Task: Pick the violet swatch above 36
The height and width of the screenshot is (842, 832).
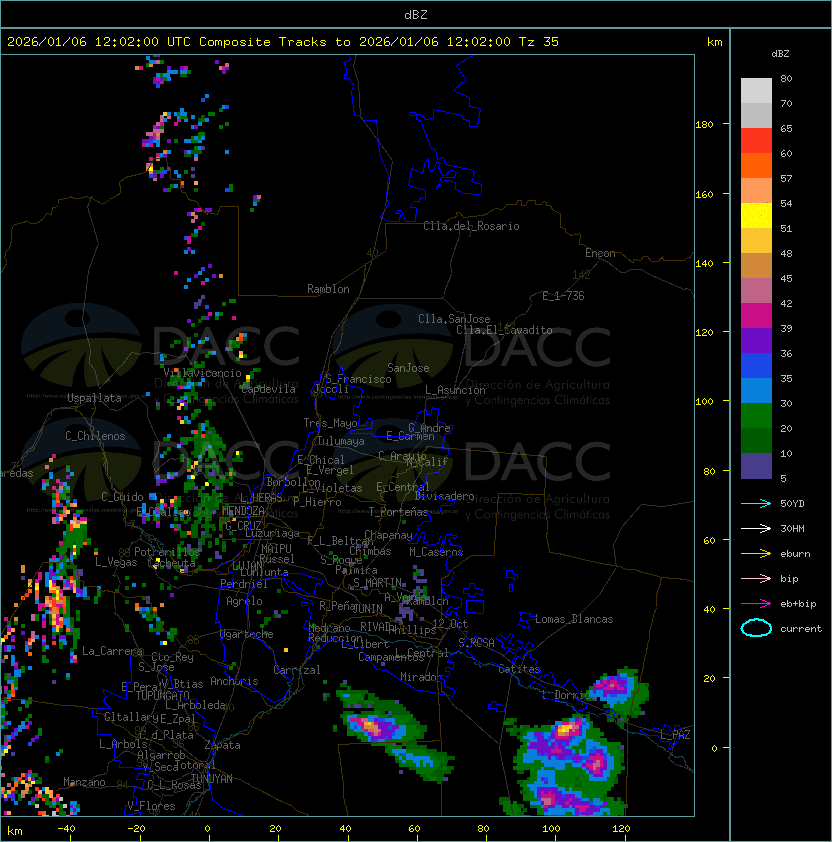Action: point(756,341)
